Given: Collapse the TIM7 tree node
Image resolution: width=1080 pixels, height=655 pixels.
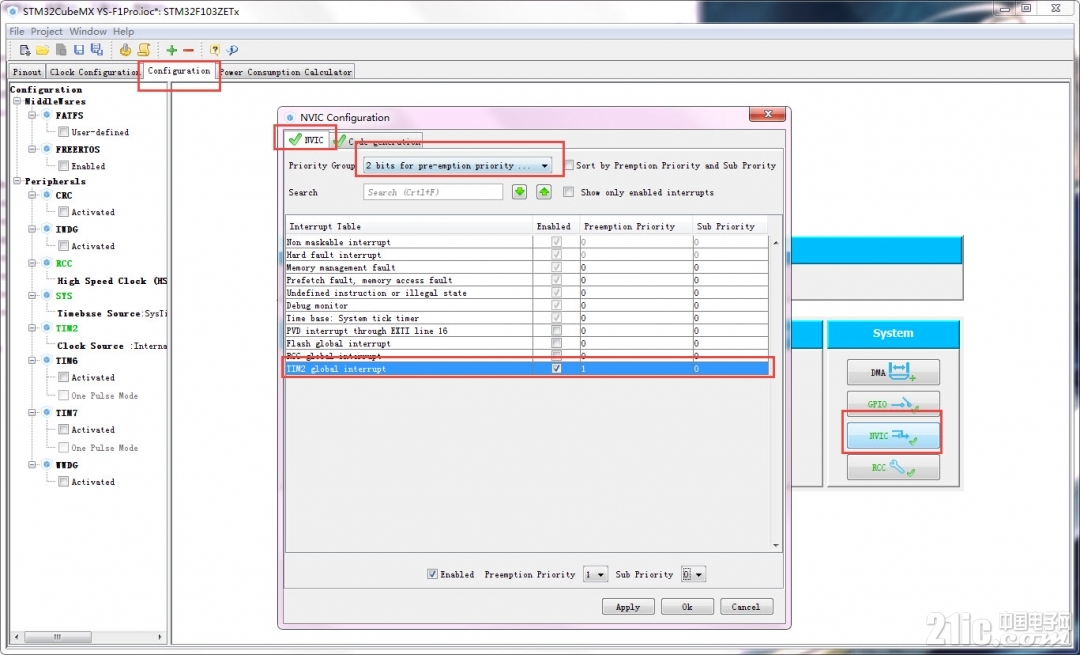Looking at the screenshot, I should pos(32,413).
